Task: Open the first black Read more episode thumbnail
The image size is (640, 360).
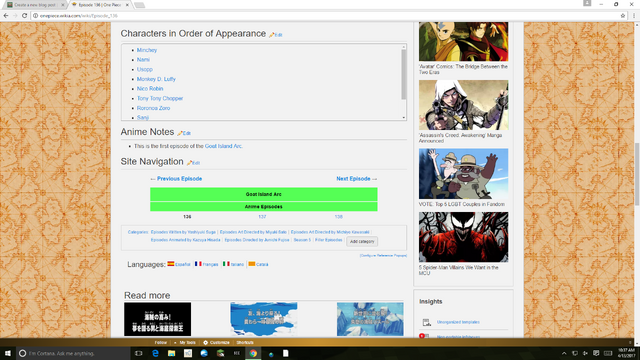Action: pos(158,319)
